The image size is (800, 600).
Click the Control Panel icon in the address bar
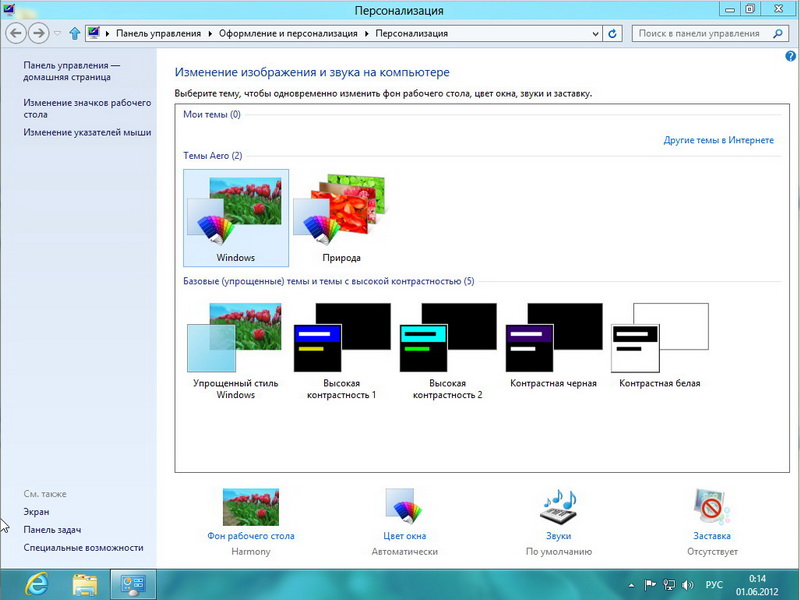pyautogui.click(x=94, y=33)
